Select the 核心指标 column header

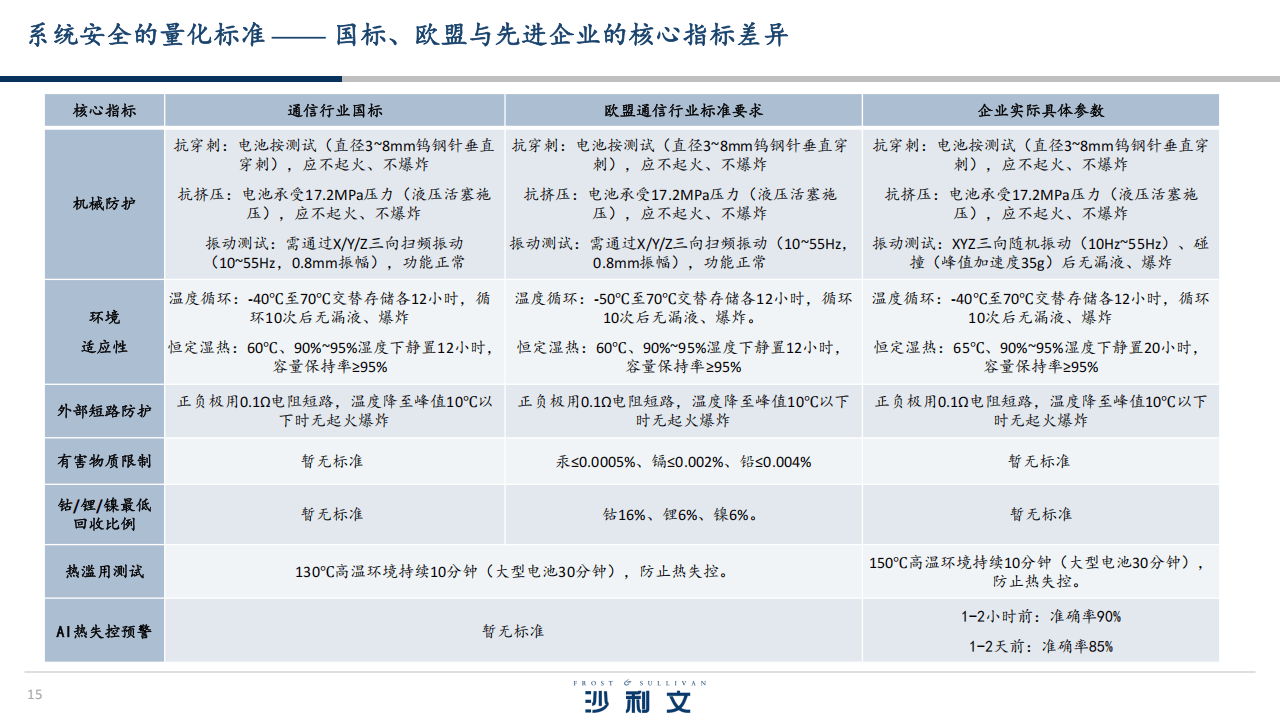(104, 111)
